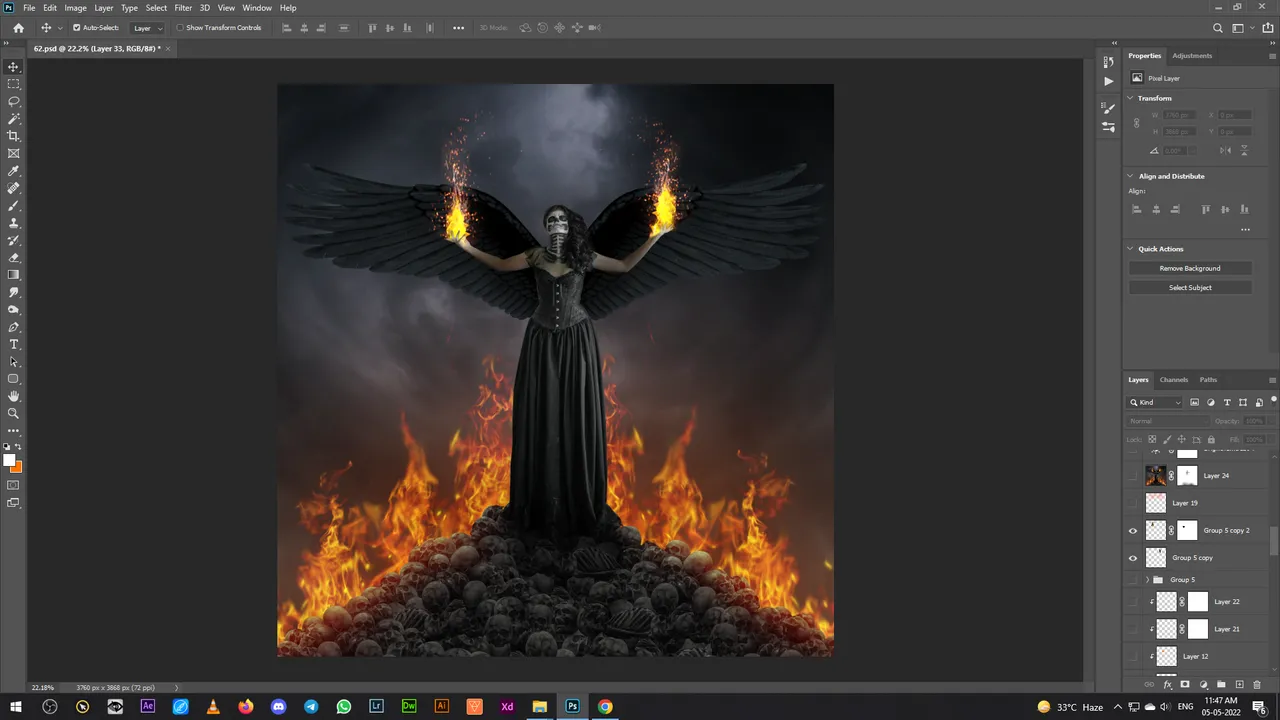Viewport: 1280px width, 720px height.
Task: Open search icon at top right
Action: pyautogui.click(x=1218, y=28)
